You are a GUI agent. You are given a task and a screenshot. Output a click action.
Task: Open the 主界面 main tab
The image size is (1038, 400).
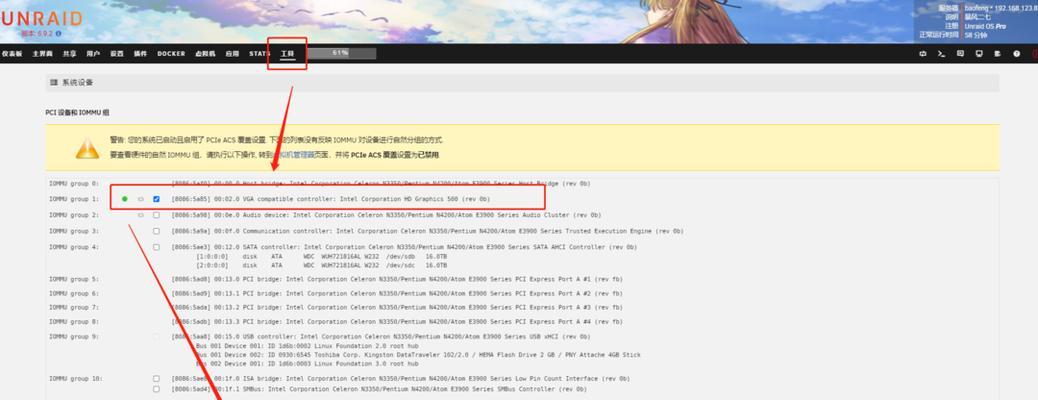pyautogui.click(x=42, y=54)
